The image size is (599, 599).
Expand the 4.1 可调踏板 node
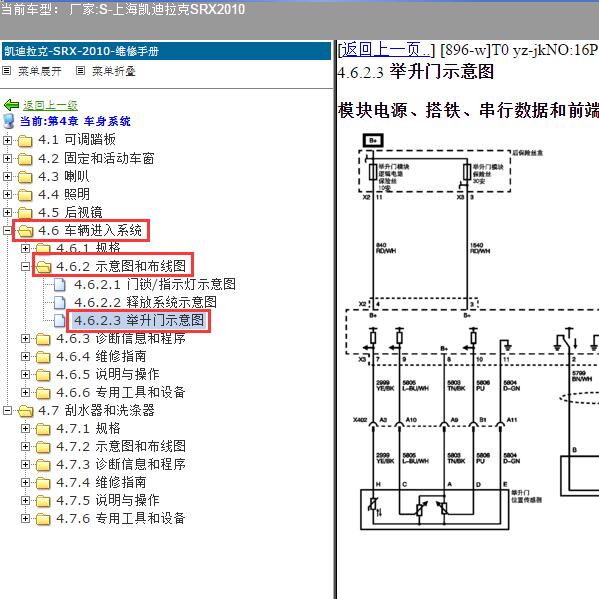tap(7, 140)
